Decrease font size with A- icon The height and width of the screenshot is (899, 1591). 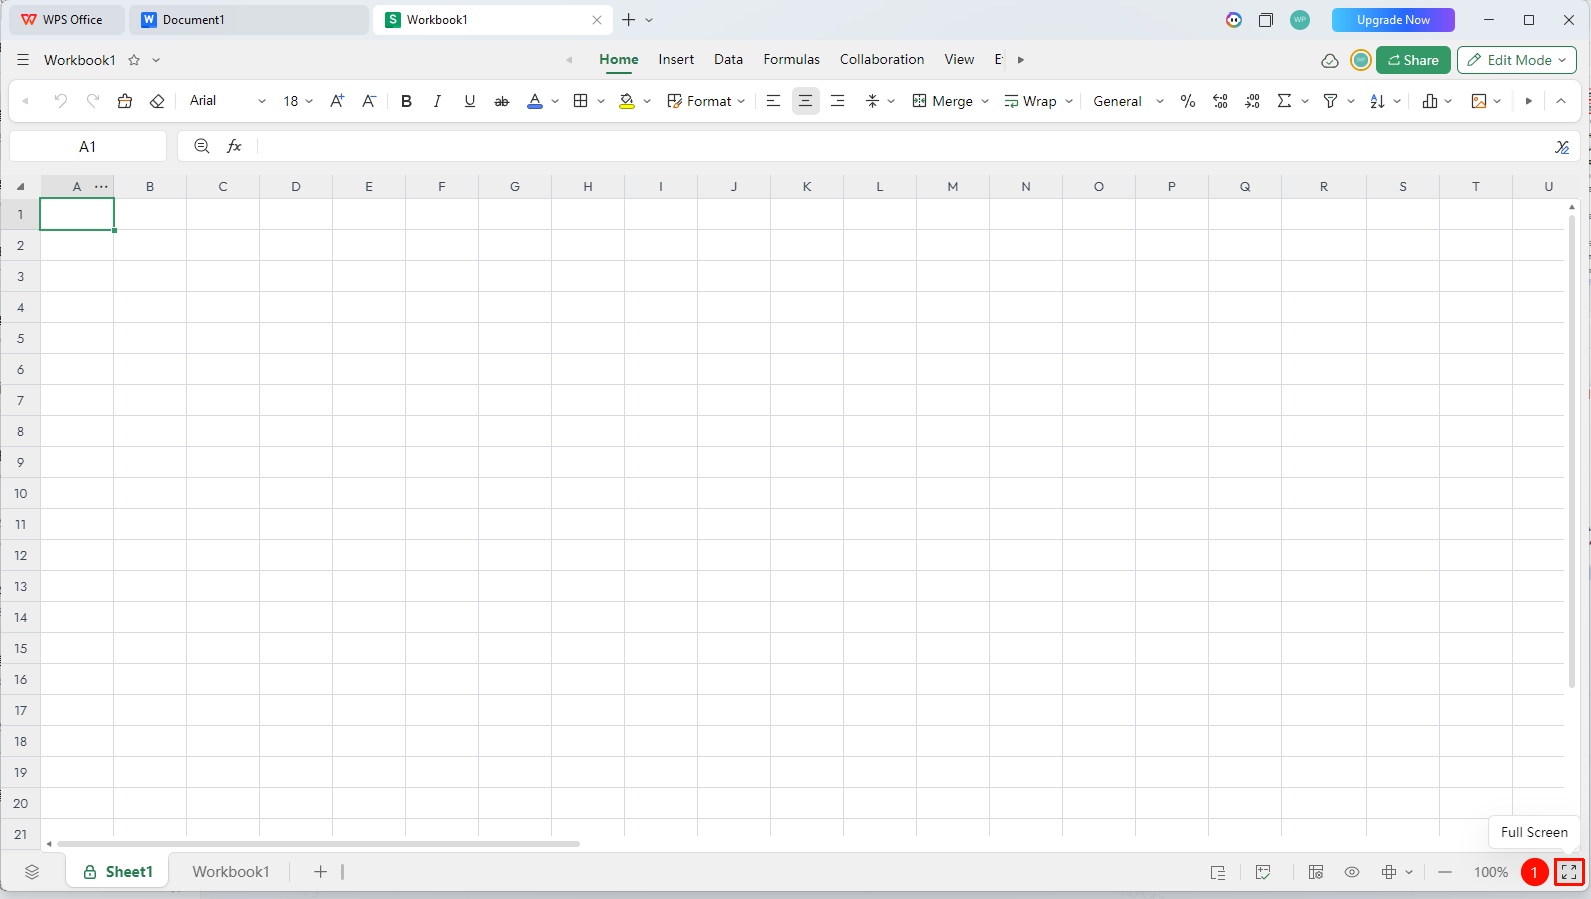tap(369, 101)
